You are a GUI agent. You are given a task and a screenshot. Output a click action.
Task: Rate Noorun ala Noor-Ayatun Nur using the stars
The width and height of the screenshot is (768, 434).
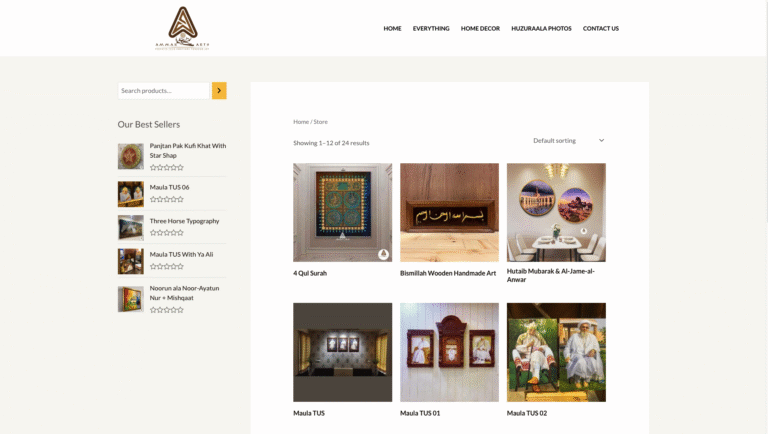167,310
